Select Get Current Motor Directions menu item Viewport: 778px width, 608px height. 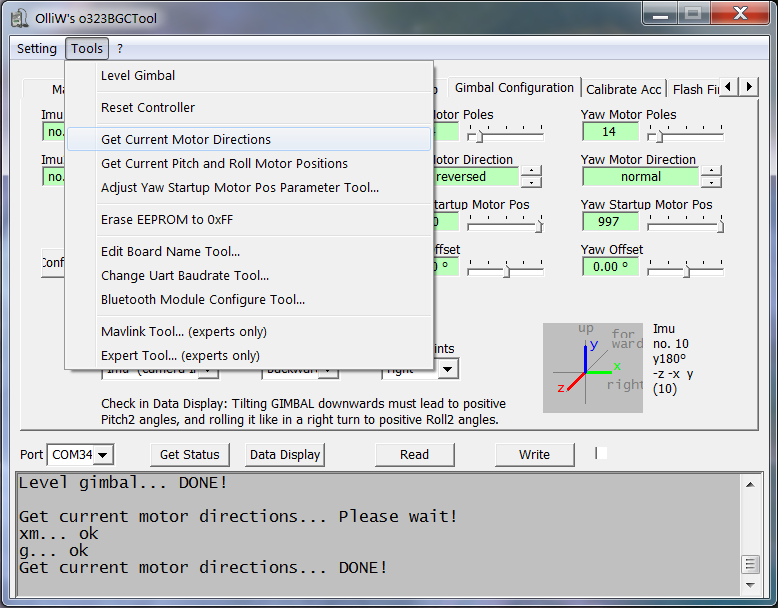[186, 140]
